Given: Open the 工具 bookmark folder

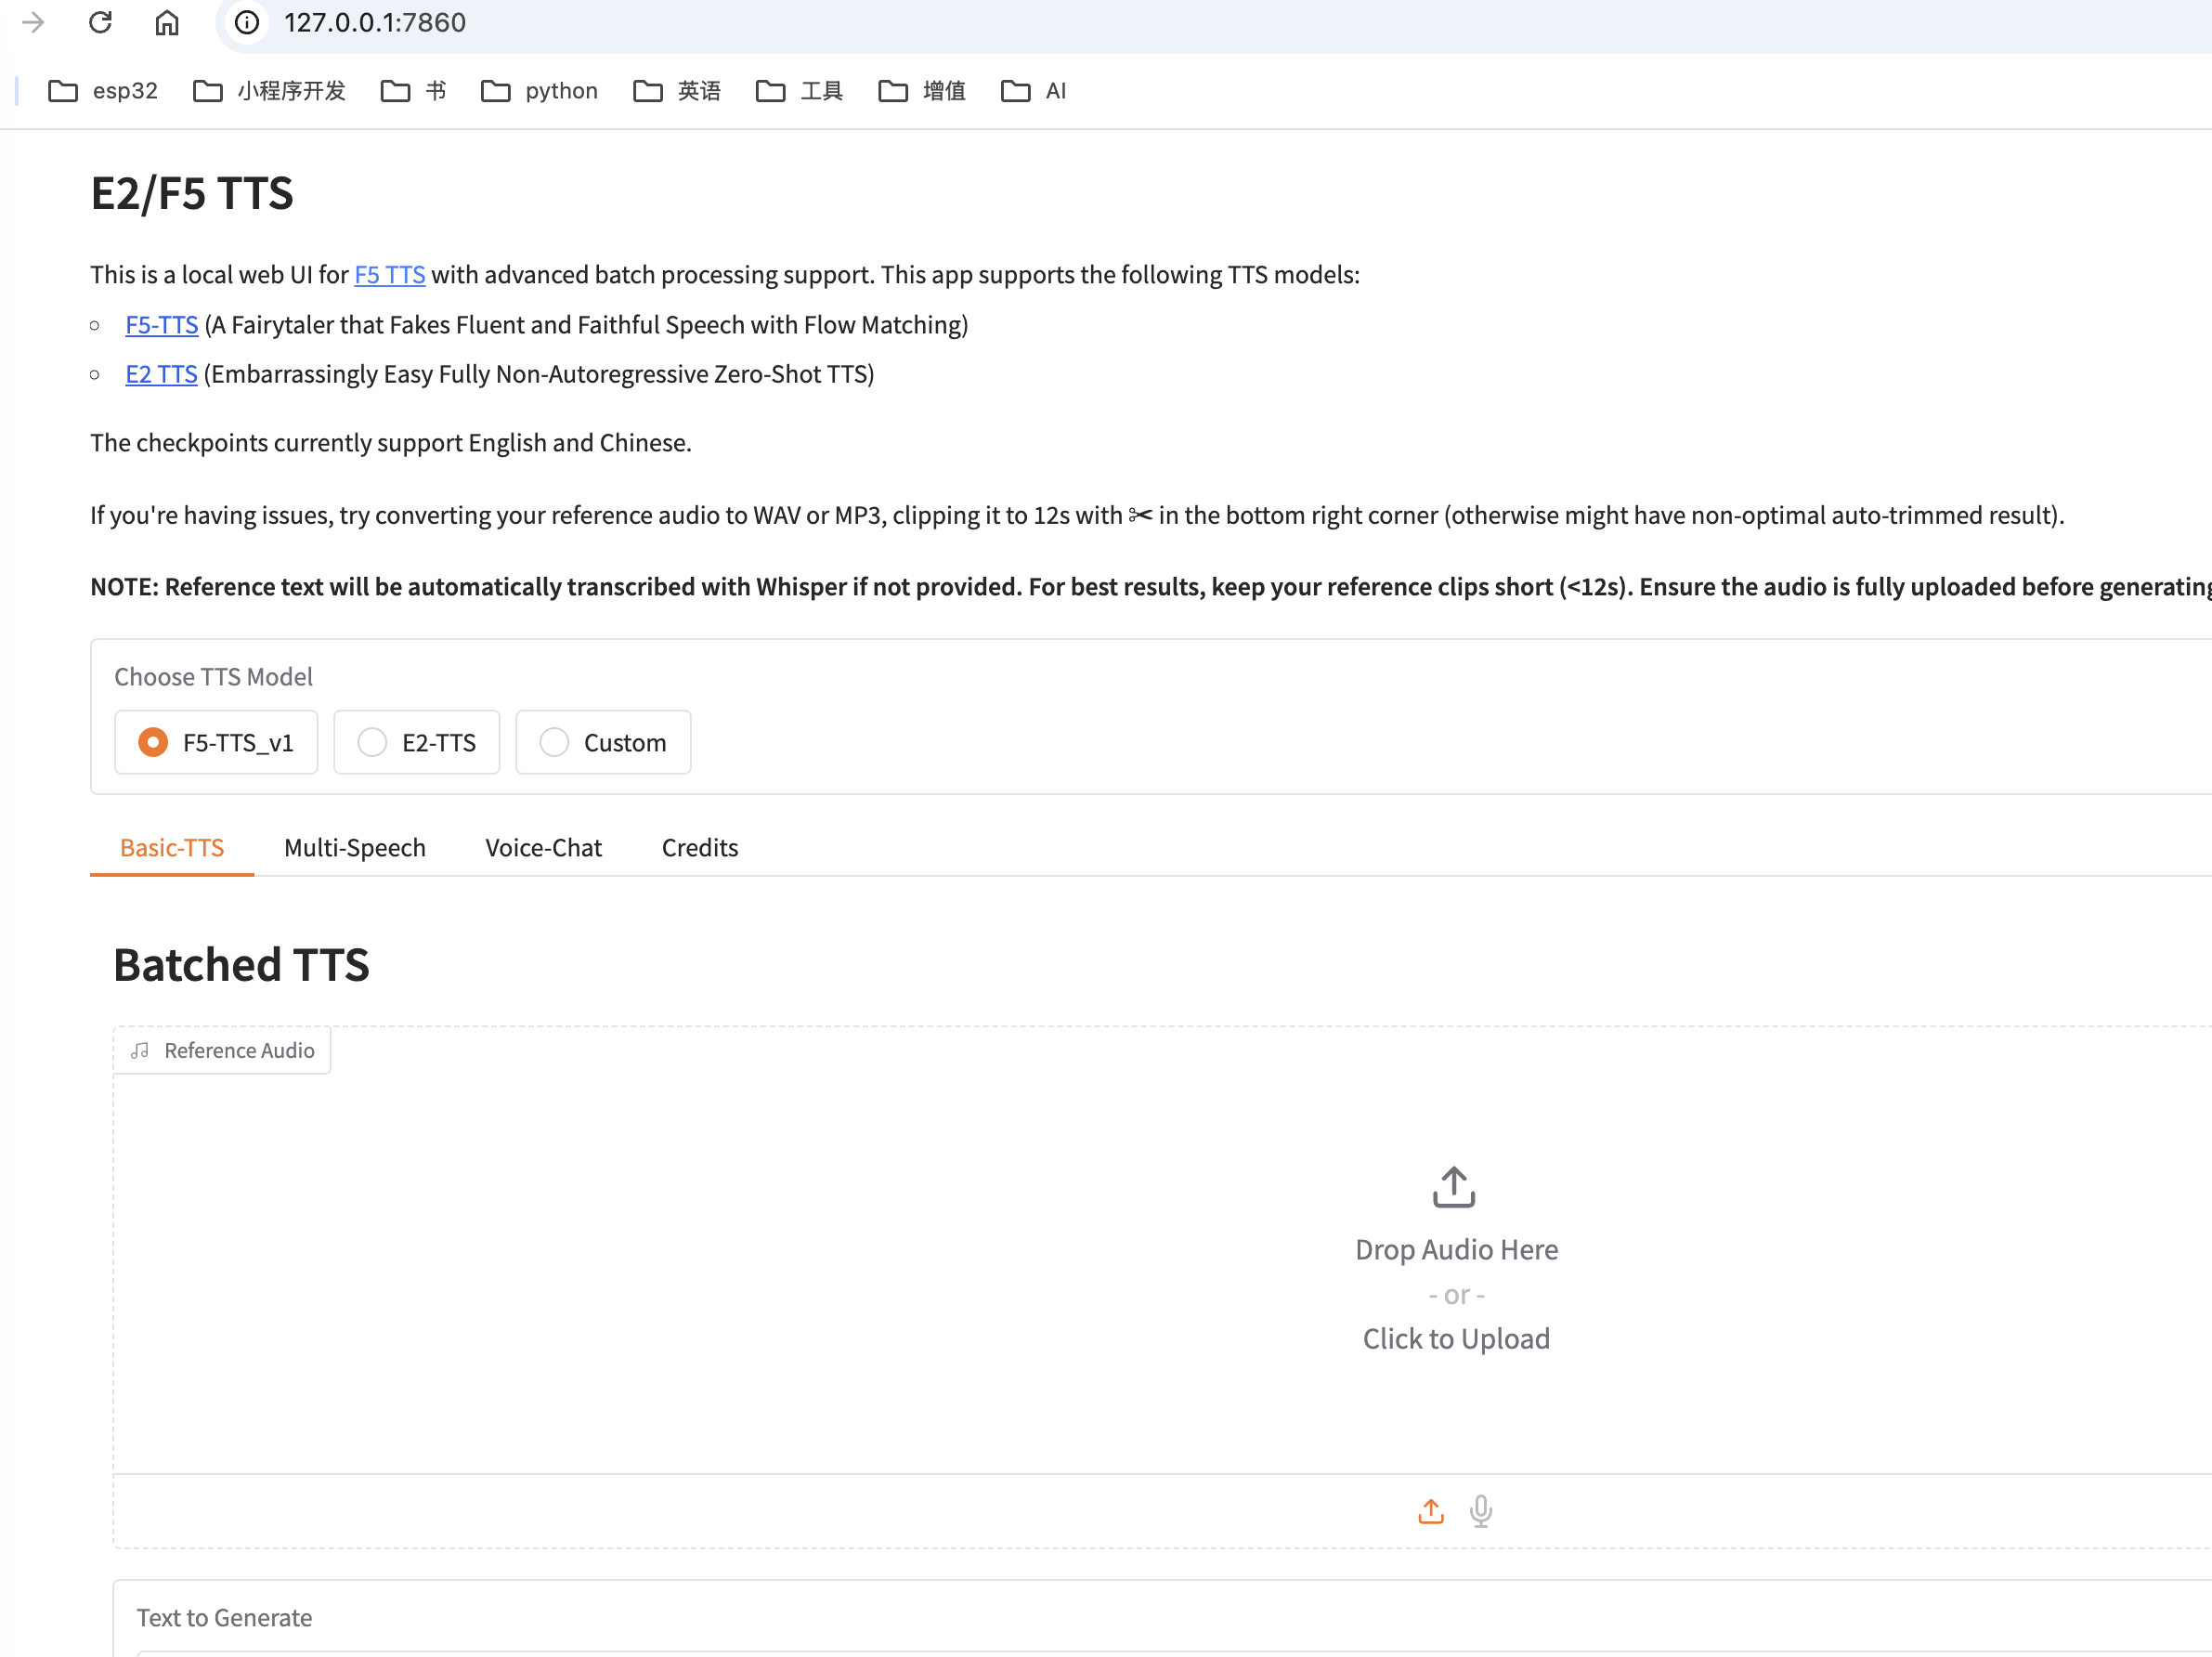Looking at the screenshot, I should tap(799, 91).
